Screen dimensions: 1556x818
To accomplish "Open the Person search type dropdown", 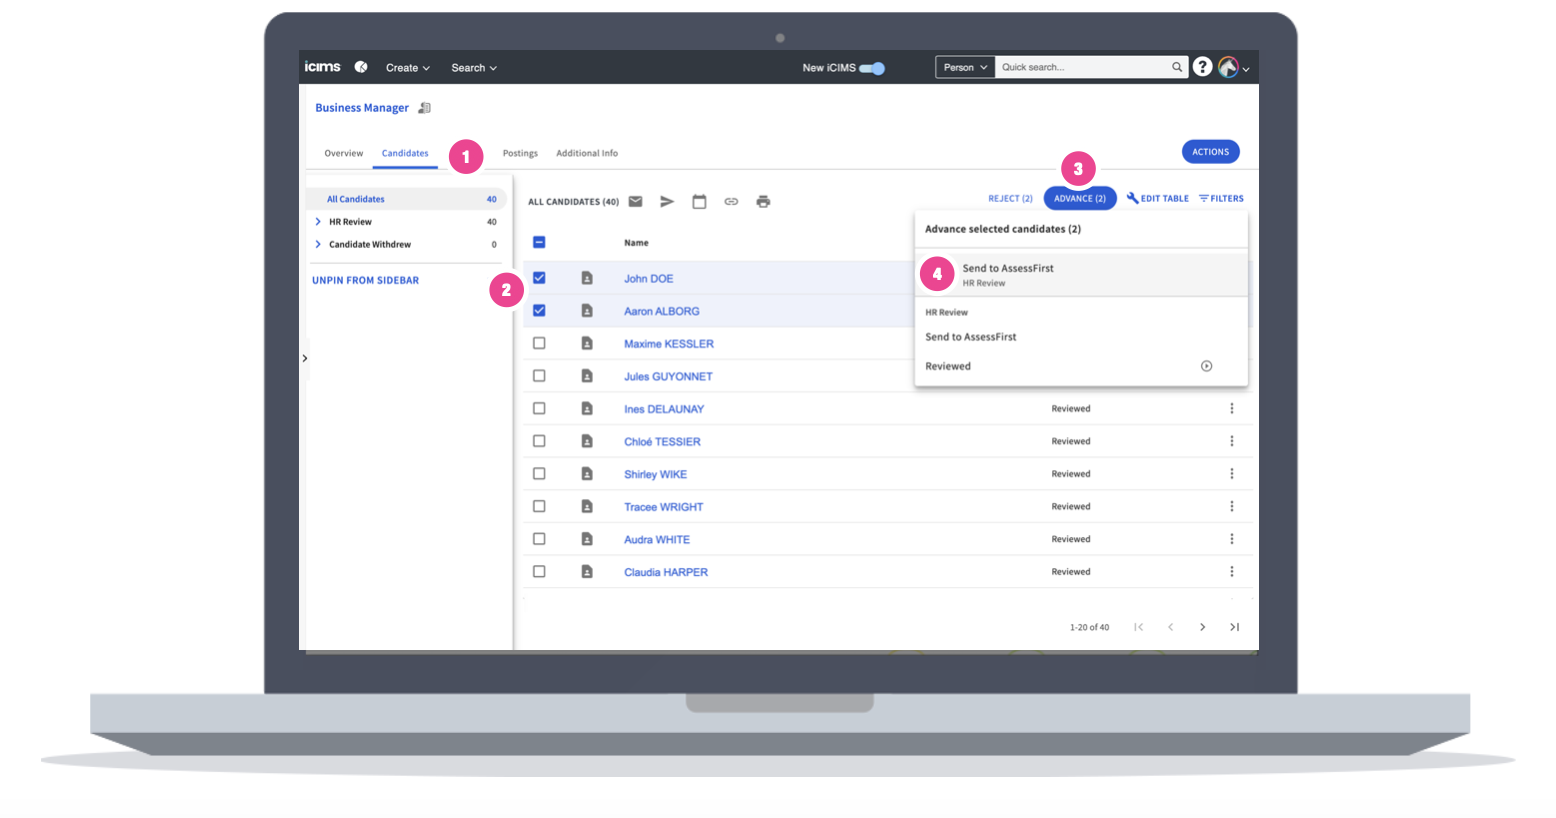I will (965, 67).
